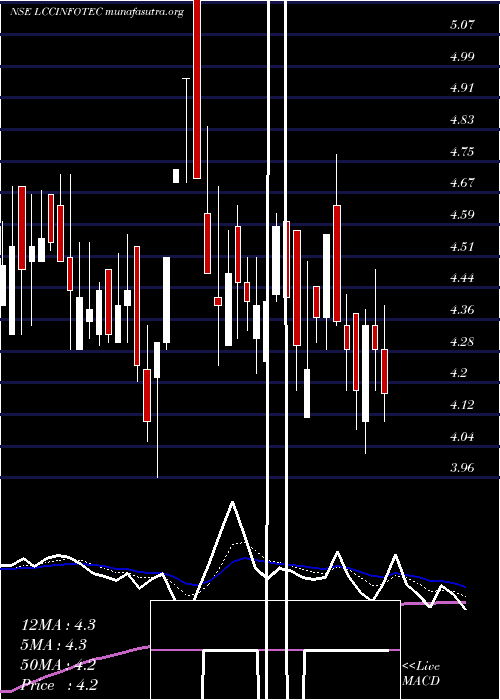Click the 4.75 price axis label
Screen dimensions: 500x700
(x=462, y=151)
